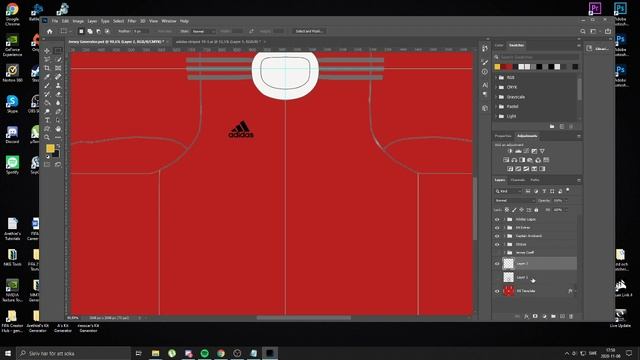640x360 pixels.
Task: Select the Zoom tool
Action: (47, 137)
